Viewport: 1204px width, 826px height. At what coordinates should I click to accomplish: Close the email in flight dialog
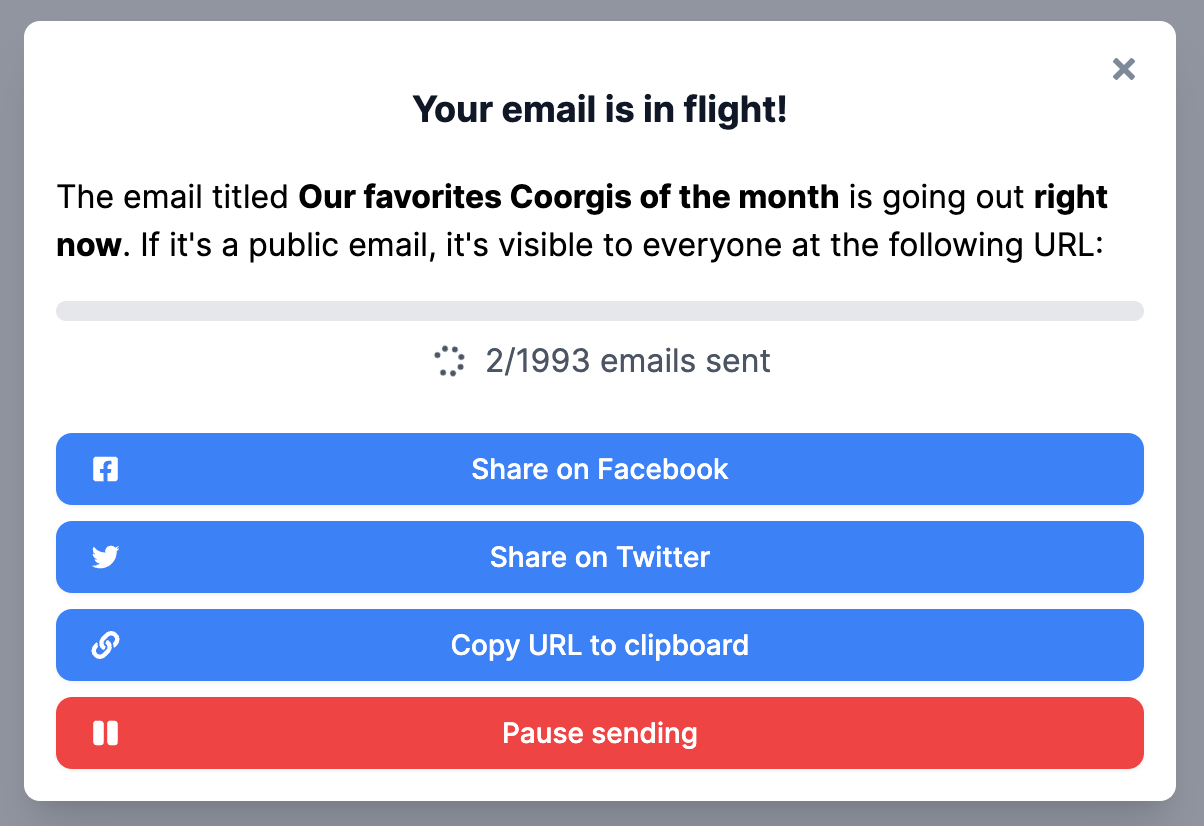[x=1124, y=69]
